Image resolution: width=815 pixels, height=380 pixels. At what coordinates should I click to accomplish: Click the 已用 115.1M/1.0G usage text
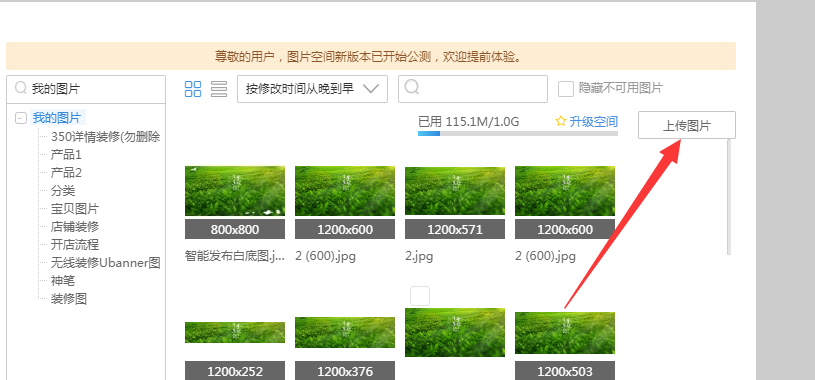coord(469,122)
